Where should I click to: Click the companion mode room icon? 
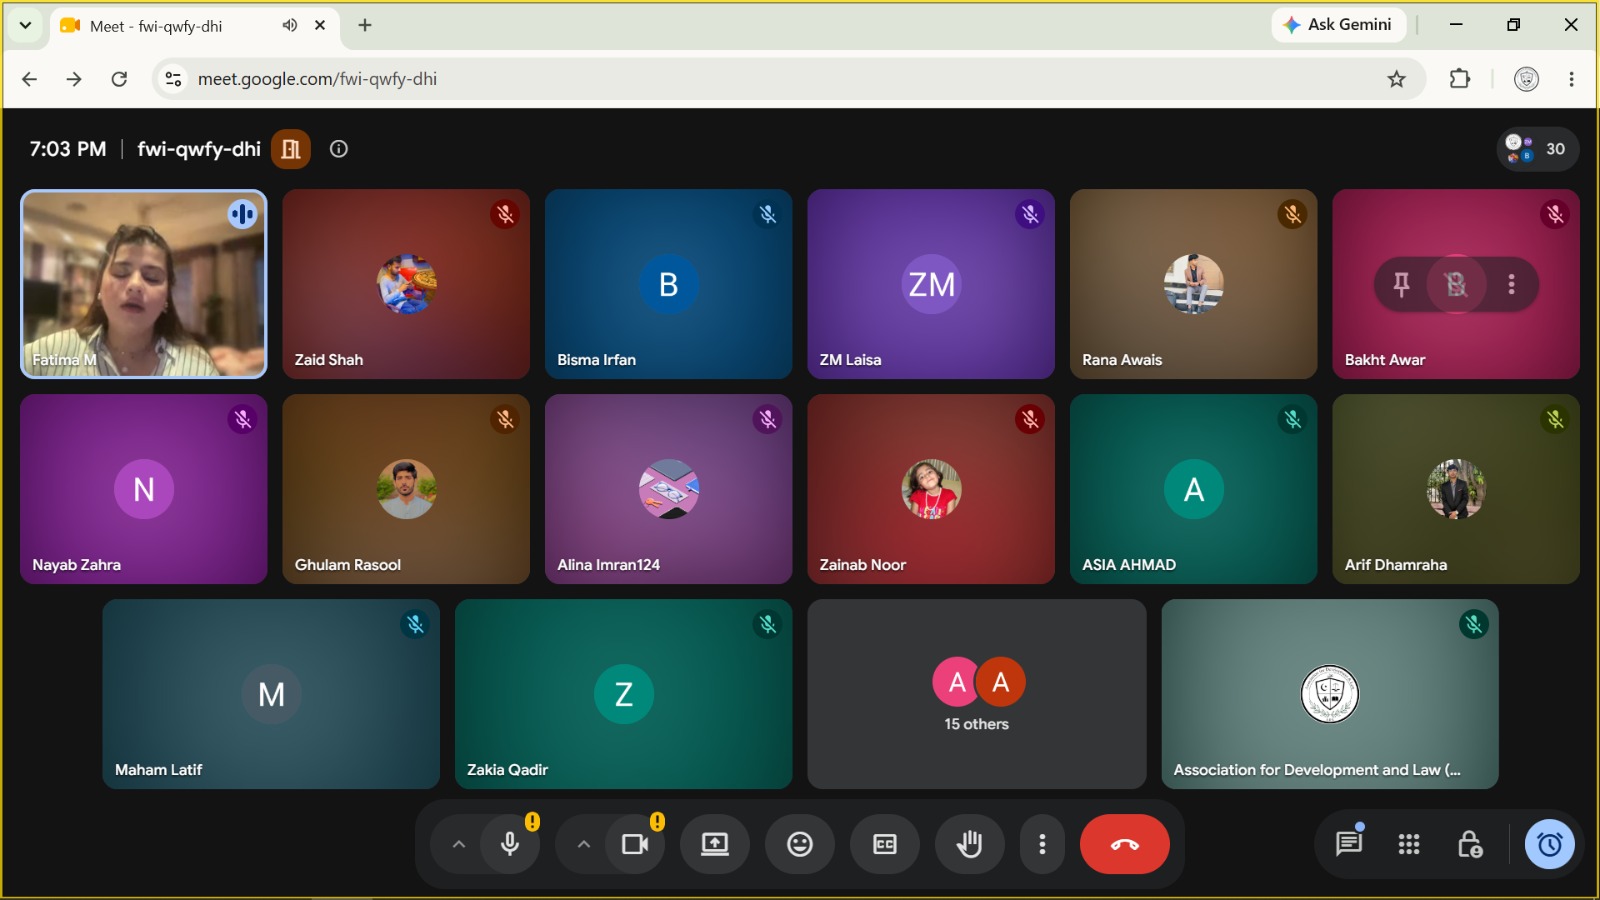click(x=291, y=149)
